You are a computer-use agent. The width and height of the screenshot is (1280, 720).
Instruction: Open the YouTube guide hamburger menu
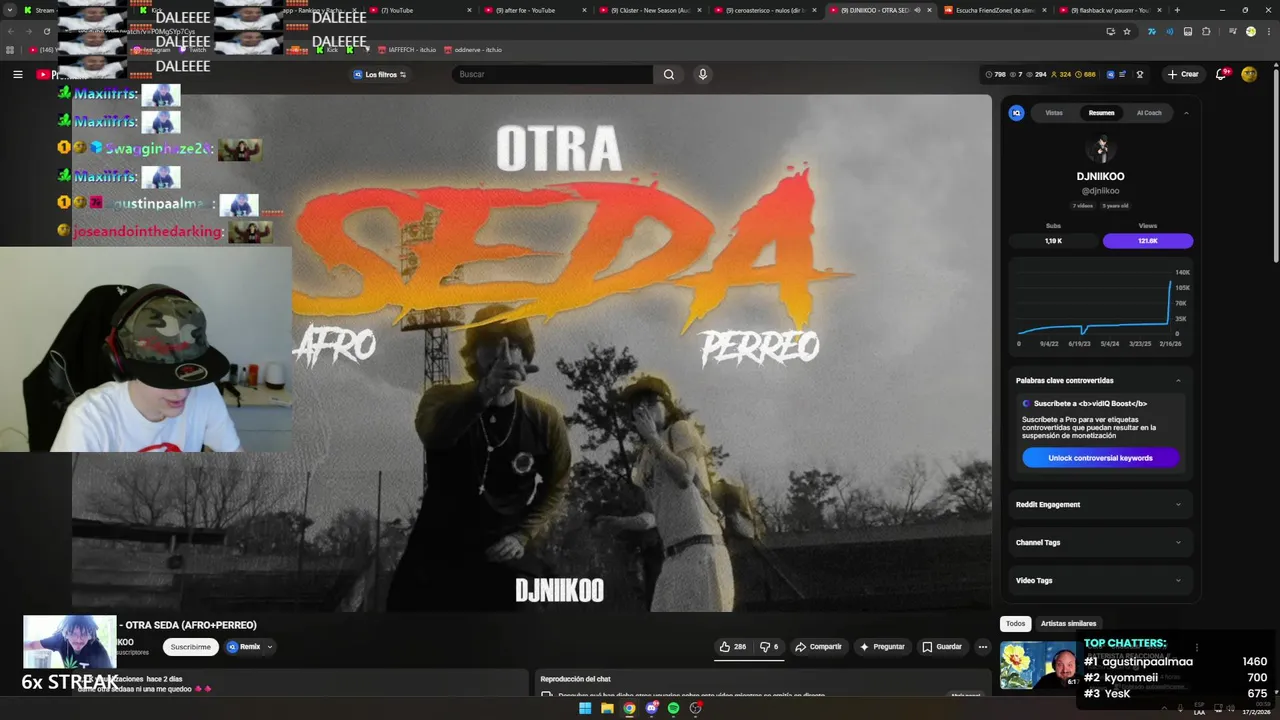[x=17, y=74]
